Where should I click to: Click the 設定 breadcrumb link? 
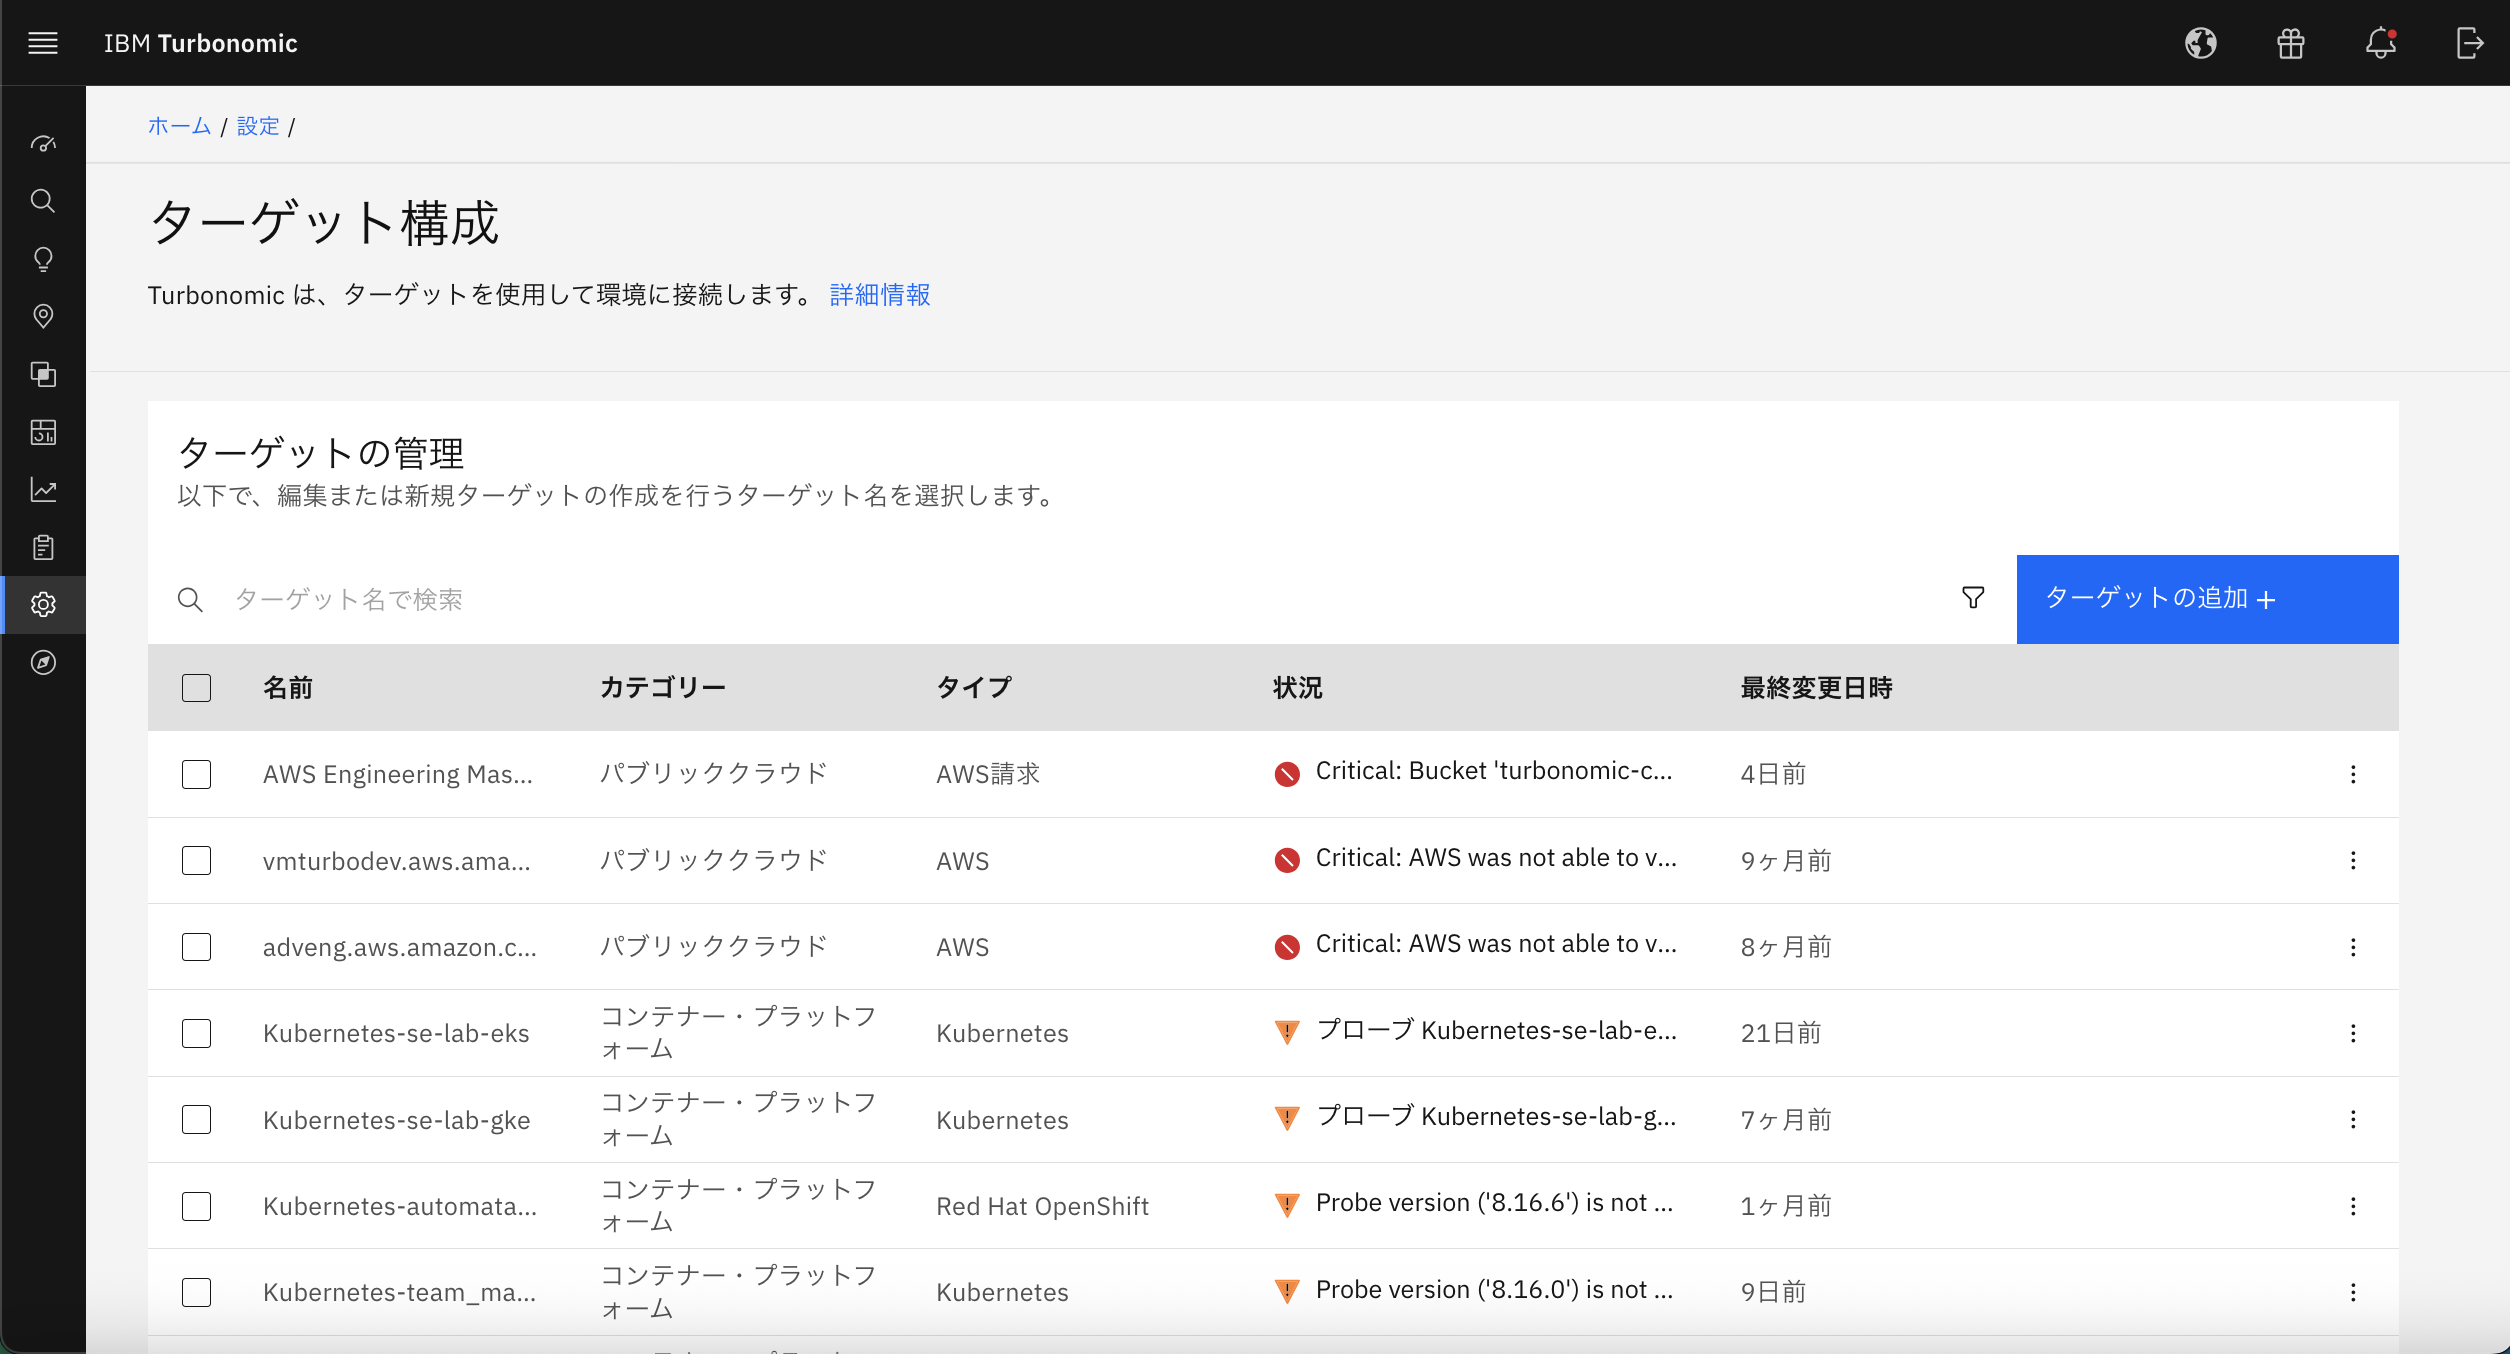coord(258,126)
